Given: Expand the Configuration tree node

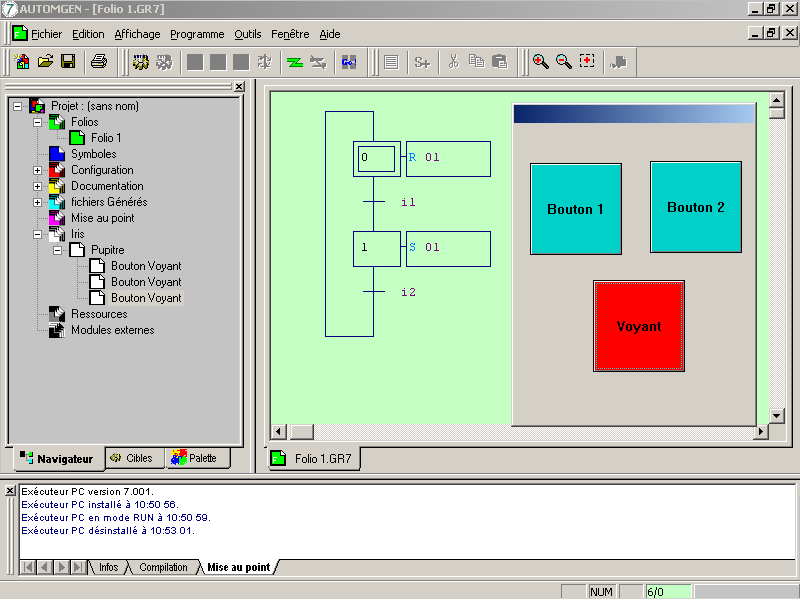Looking at the screenshot, I should click(38, 170).
